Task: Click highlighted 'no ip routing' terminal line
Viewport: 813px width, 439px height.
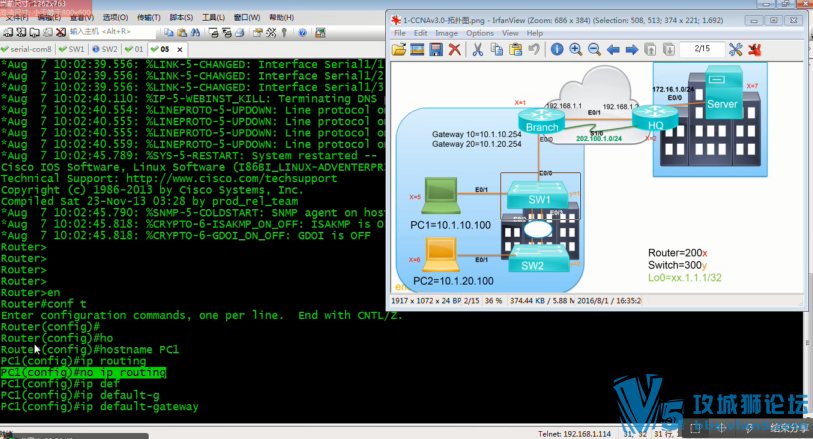Action: tap(83, 372)
